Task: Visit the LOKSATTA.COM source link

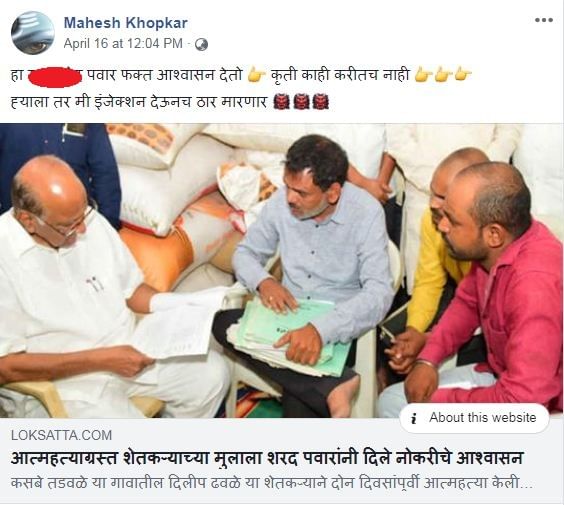Action: pyautogui.click(x=61, y=435)
